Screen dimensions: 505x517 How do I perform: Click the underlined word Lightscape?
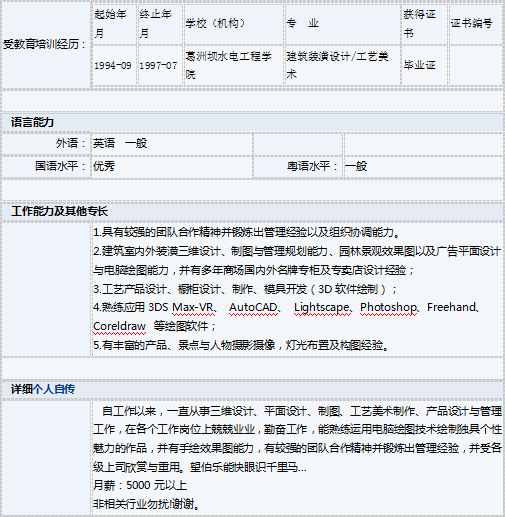coord(322,307)
